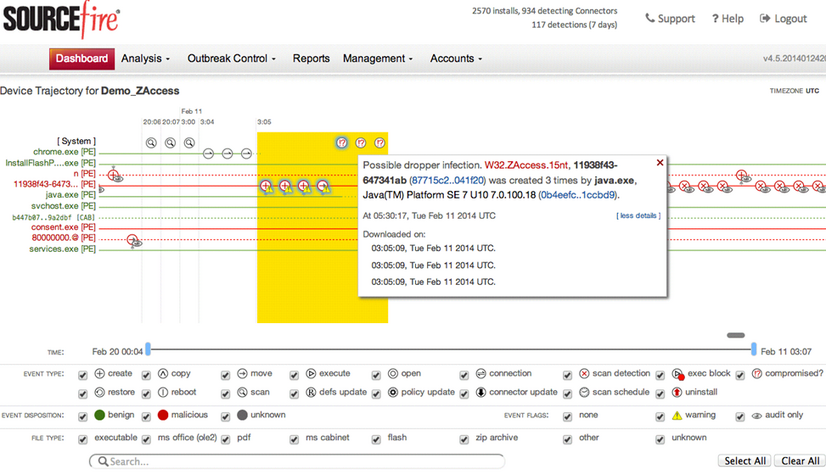Image resolution: width=826 pixels, height=475 pixels.
Task: Disable the execute event type checkbox
Action: pyautogui.click(x=294, y=375)
